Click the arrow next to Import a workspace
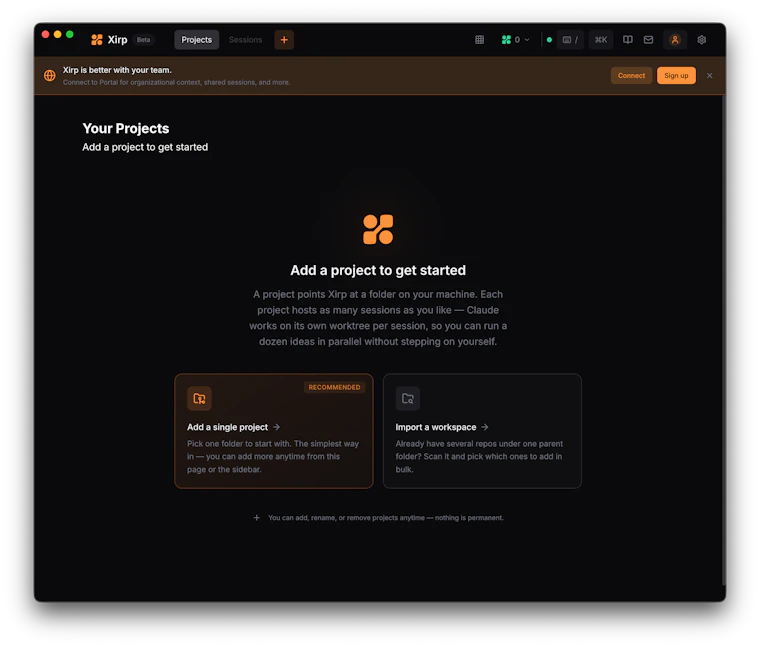This screenshot has width=760, height=647. 485,427
